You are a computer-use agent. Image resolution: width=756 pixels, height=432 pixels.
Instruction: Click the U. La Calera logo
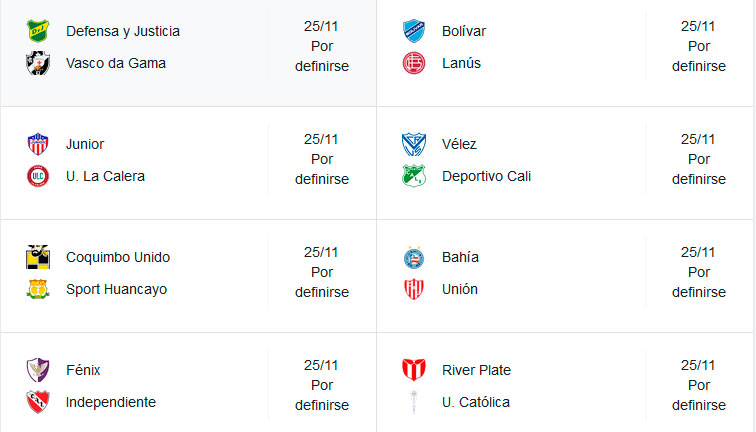(x=38, y=176)
